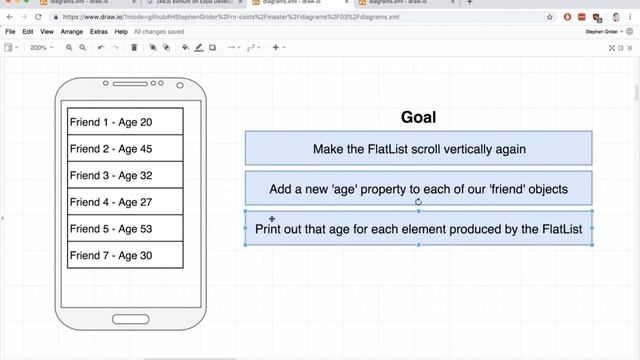Open the view panels dropdown in the toolbar
640x360 pixels.
[x=11, y=48]
